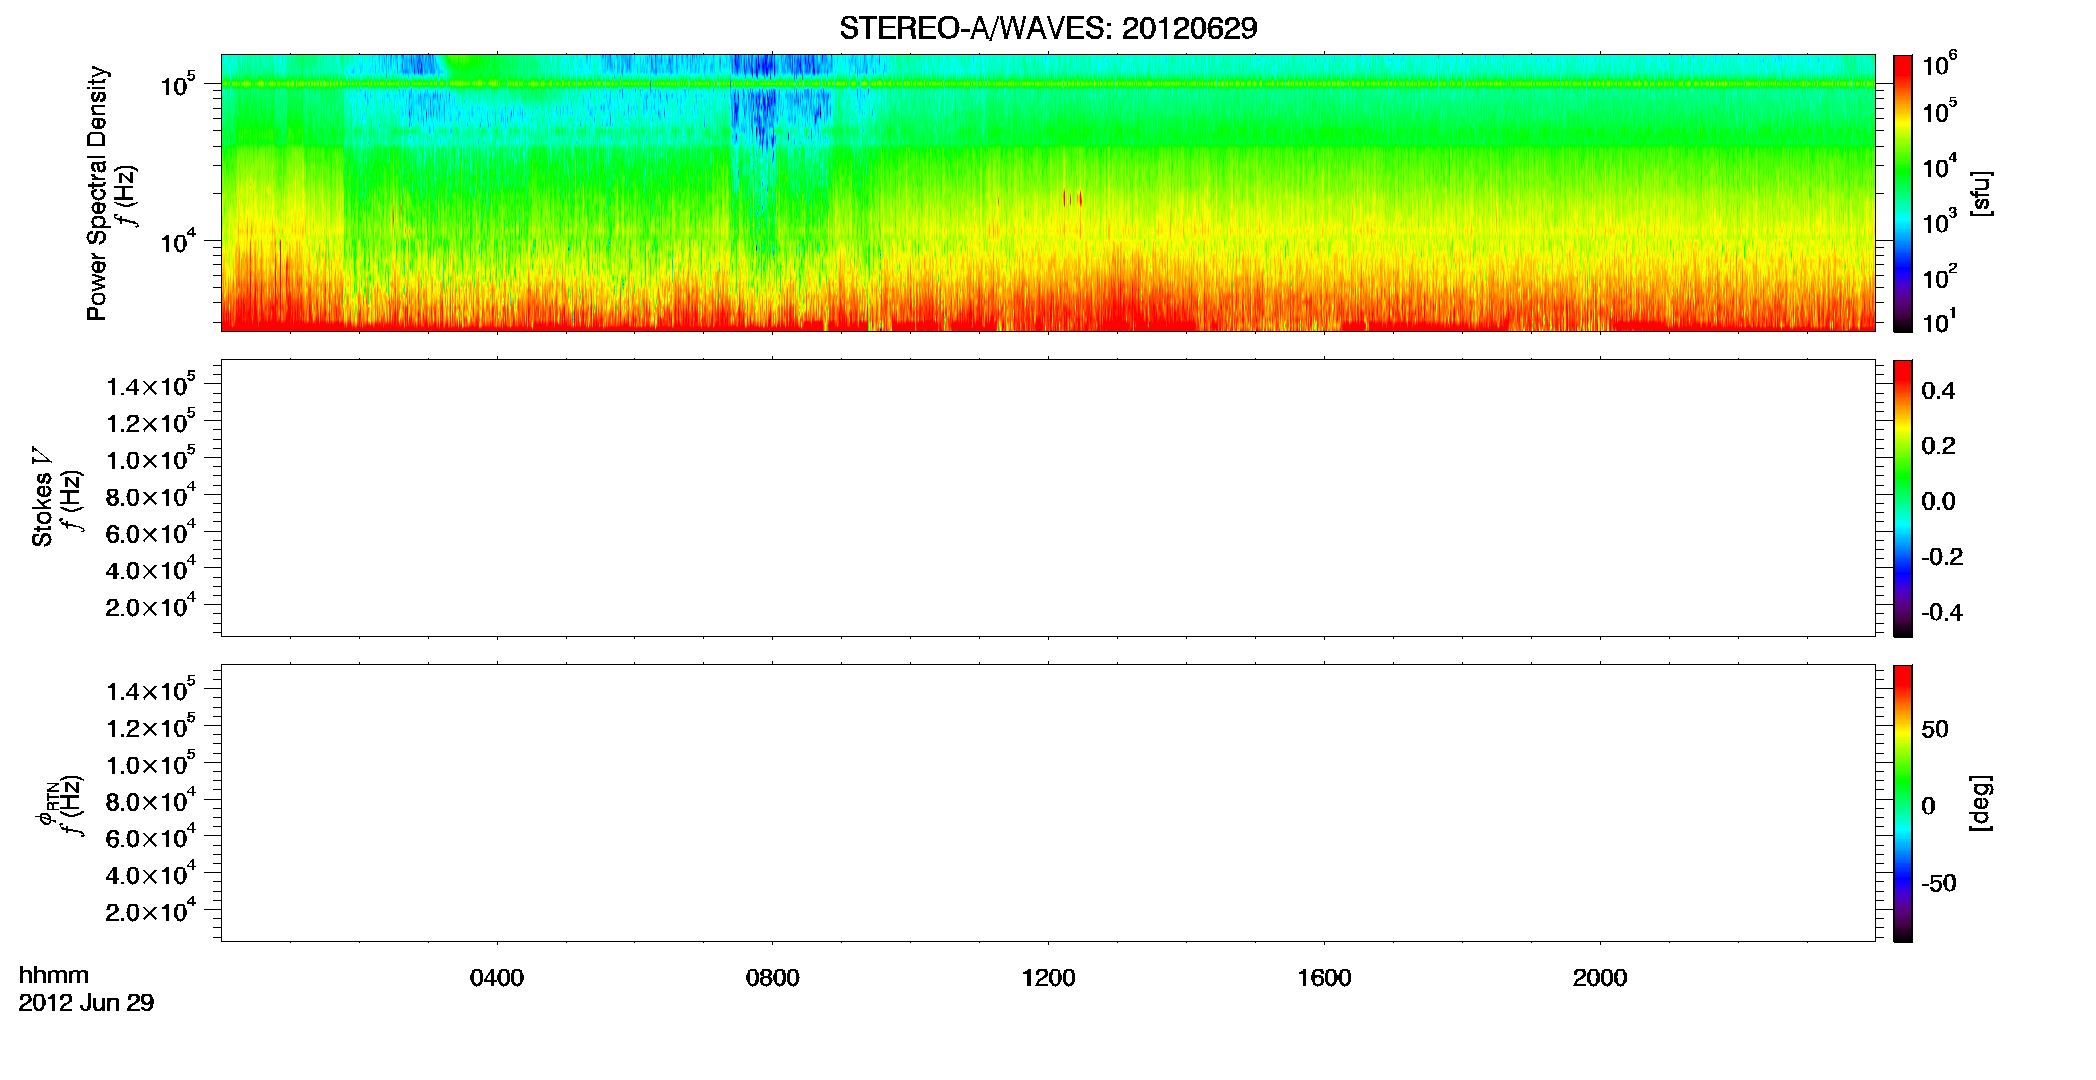2096x1080 pixels.
Task: Click the hhmm axis caption
Action: coord(54,975)
